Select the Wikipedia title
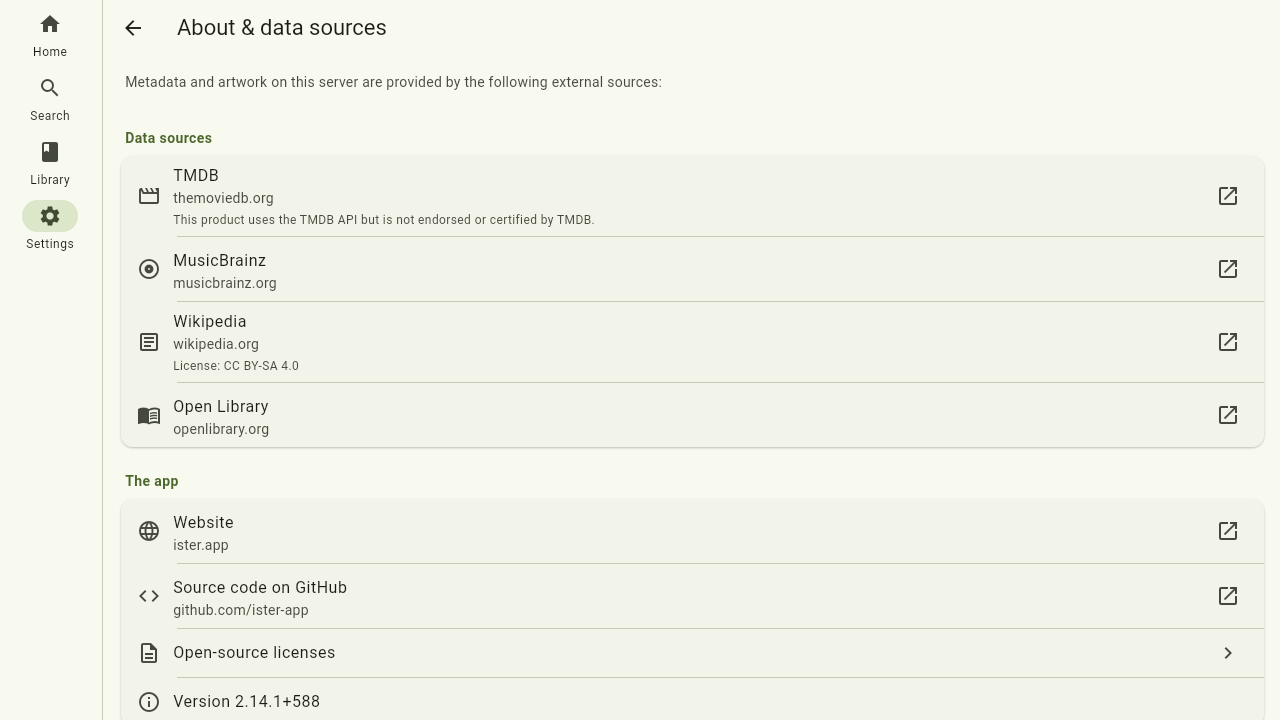Viewport: 1280px width, 720px height. pos(209,322)
